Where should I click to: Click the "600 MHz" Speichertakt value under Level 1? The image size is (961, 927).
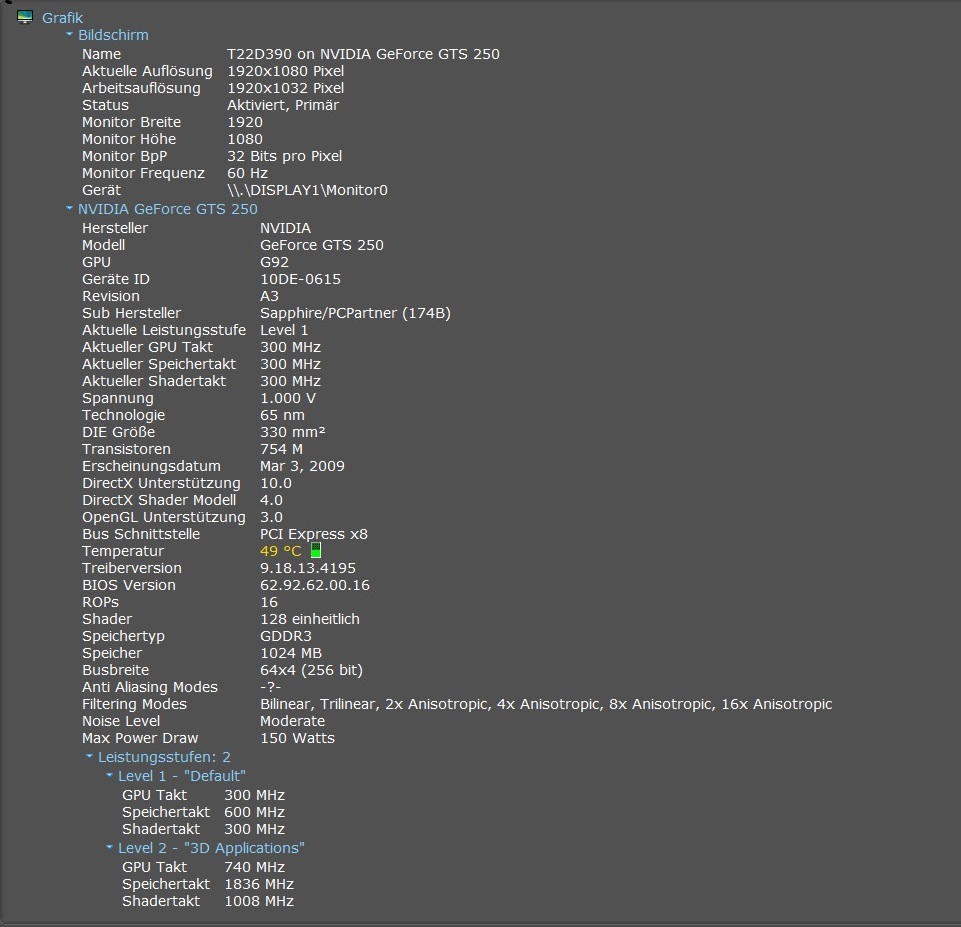pos(254,812)
